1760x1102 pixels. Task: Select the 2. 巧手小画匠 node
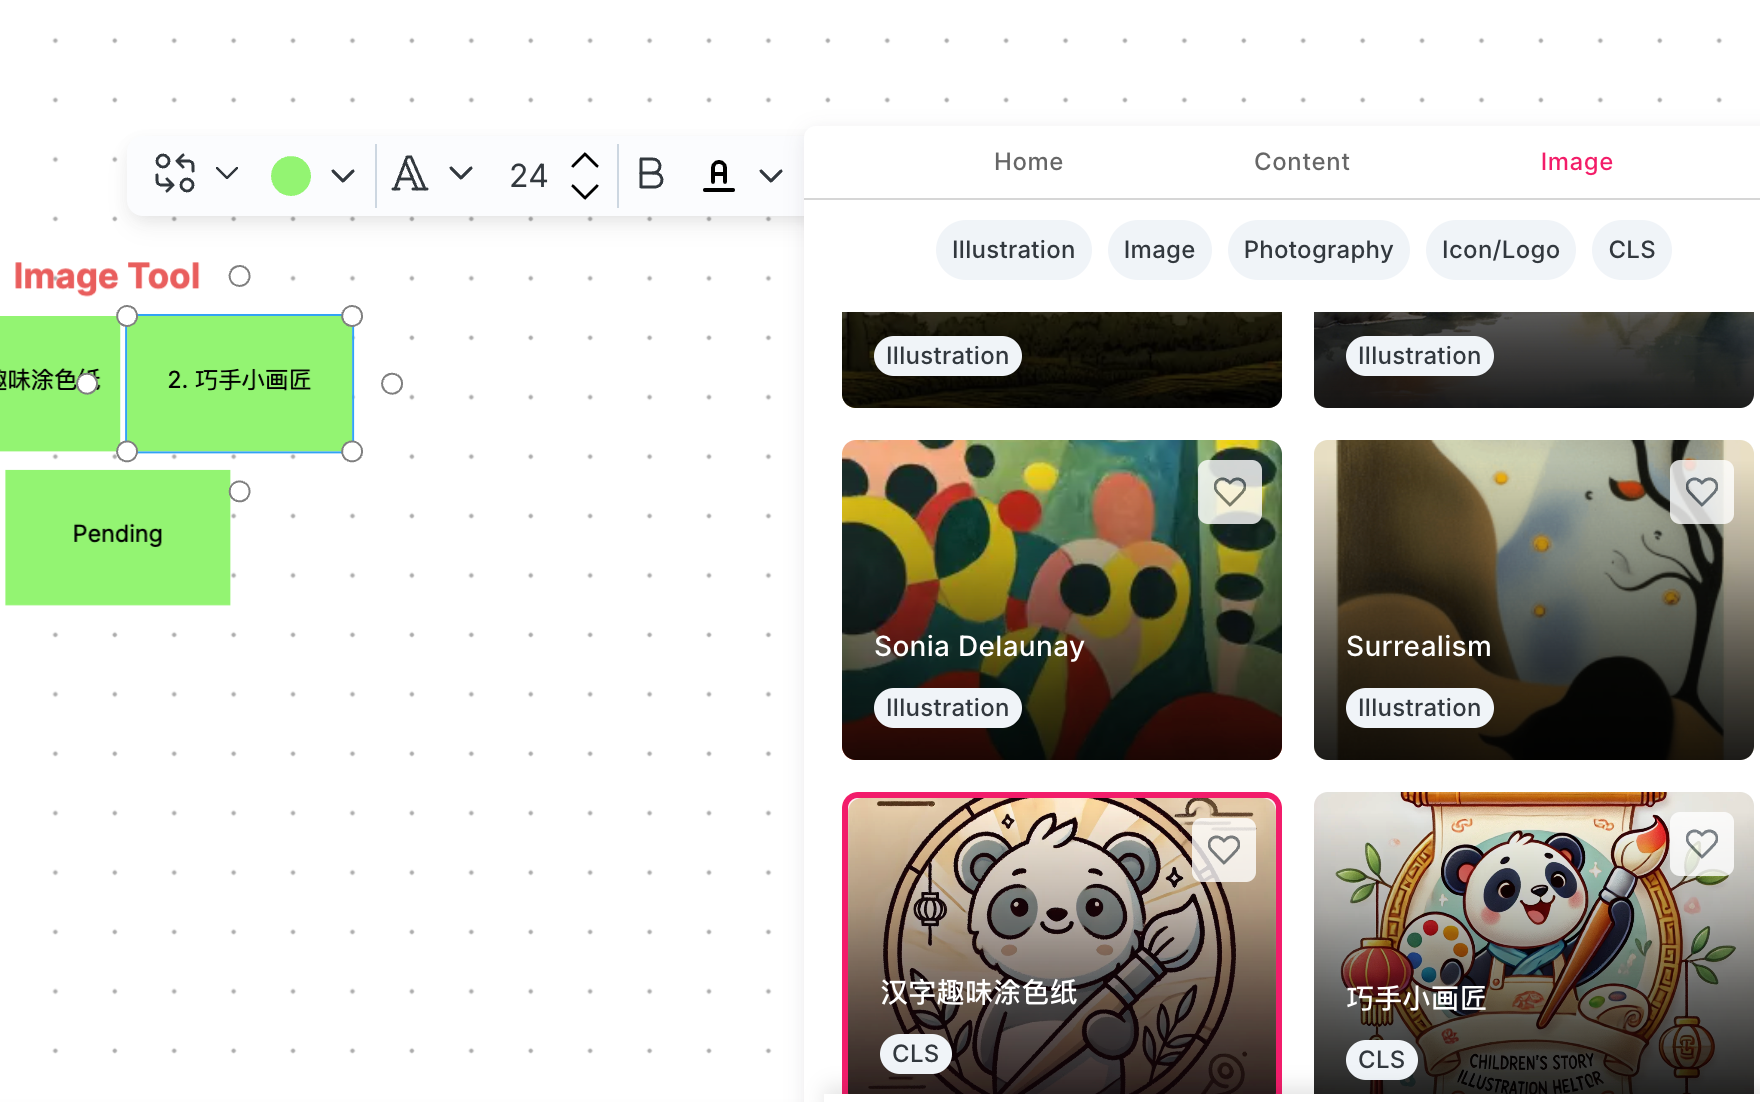[239, 383]
